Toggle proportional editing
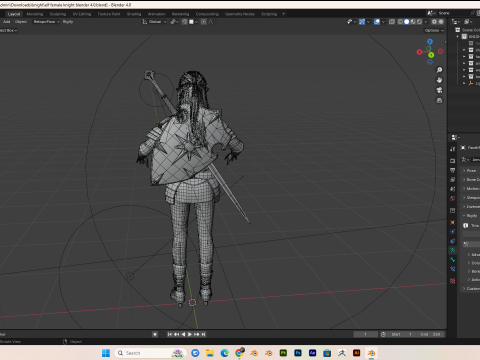Image resolution: width=480 pixels, height=360 pixels. (x=204, y=22)
